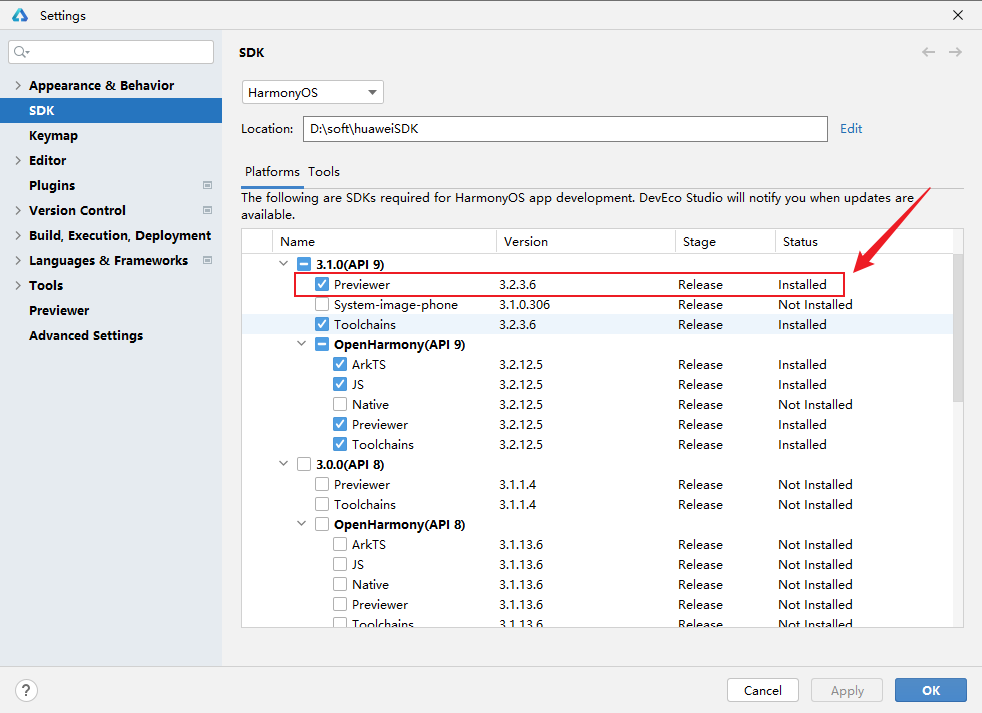982x713 pixels.
Task: Uncheck Toolchains version 3.2.12.5
Action: tap(340, 445)
